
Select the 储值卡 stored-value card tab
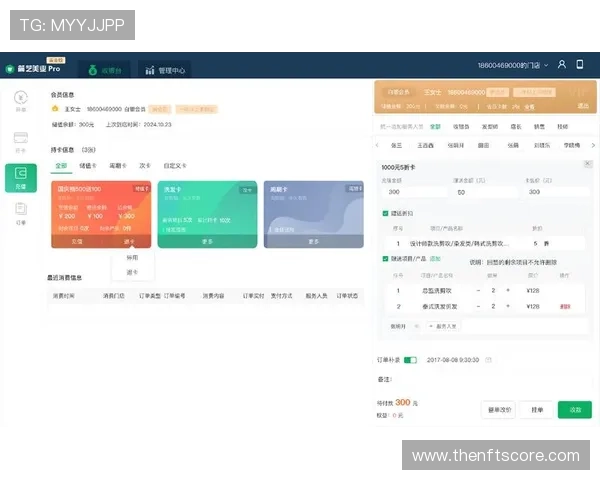coord(88,166)
